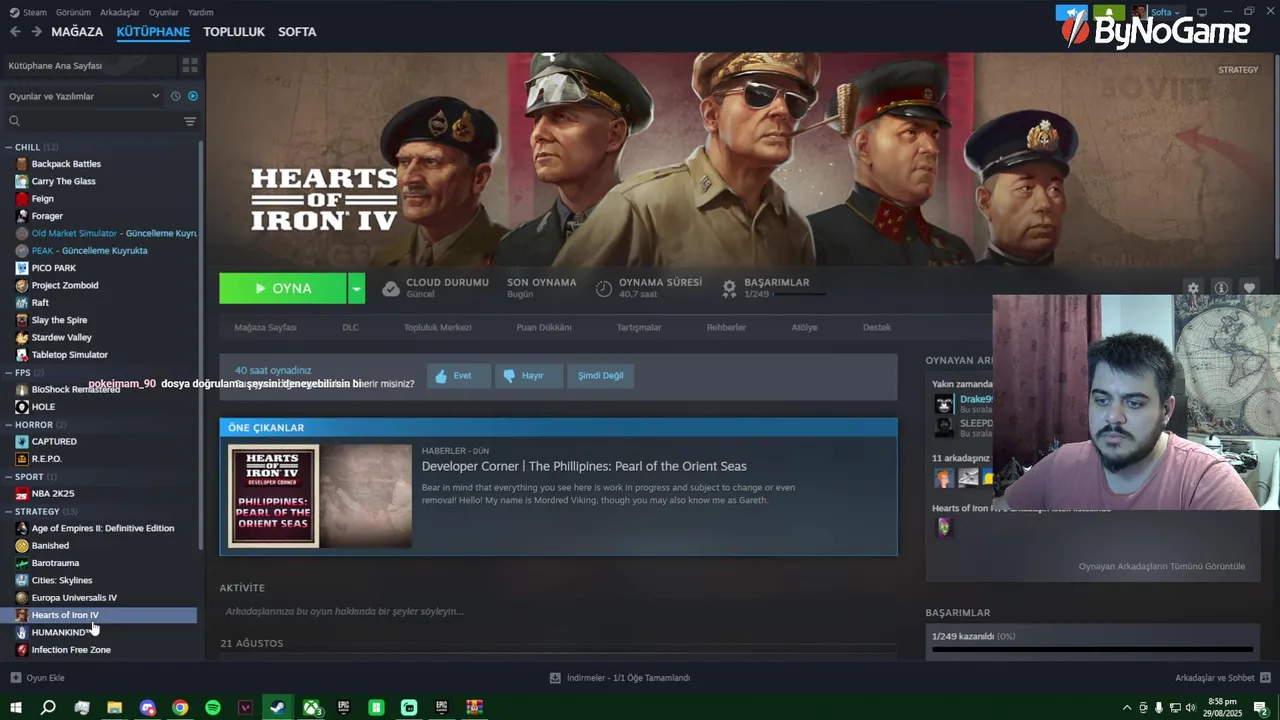Open game settings gear icon
The image size is (1280, 720).
(1193, 288)
